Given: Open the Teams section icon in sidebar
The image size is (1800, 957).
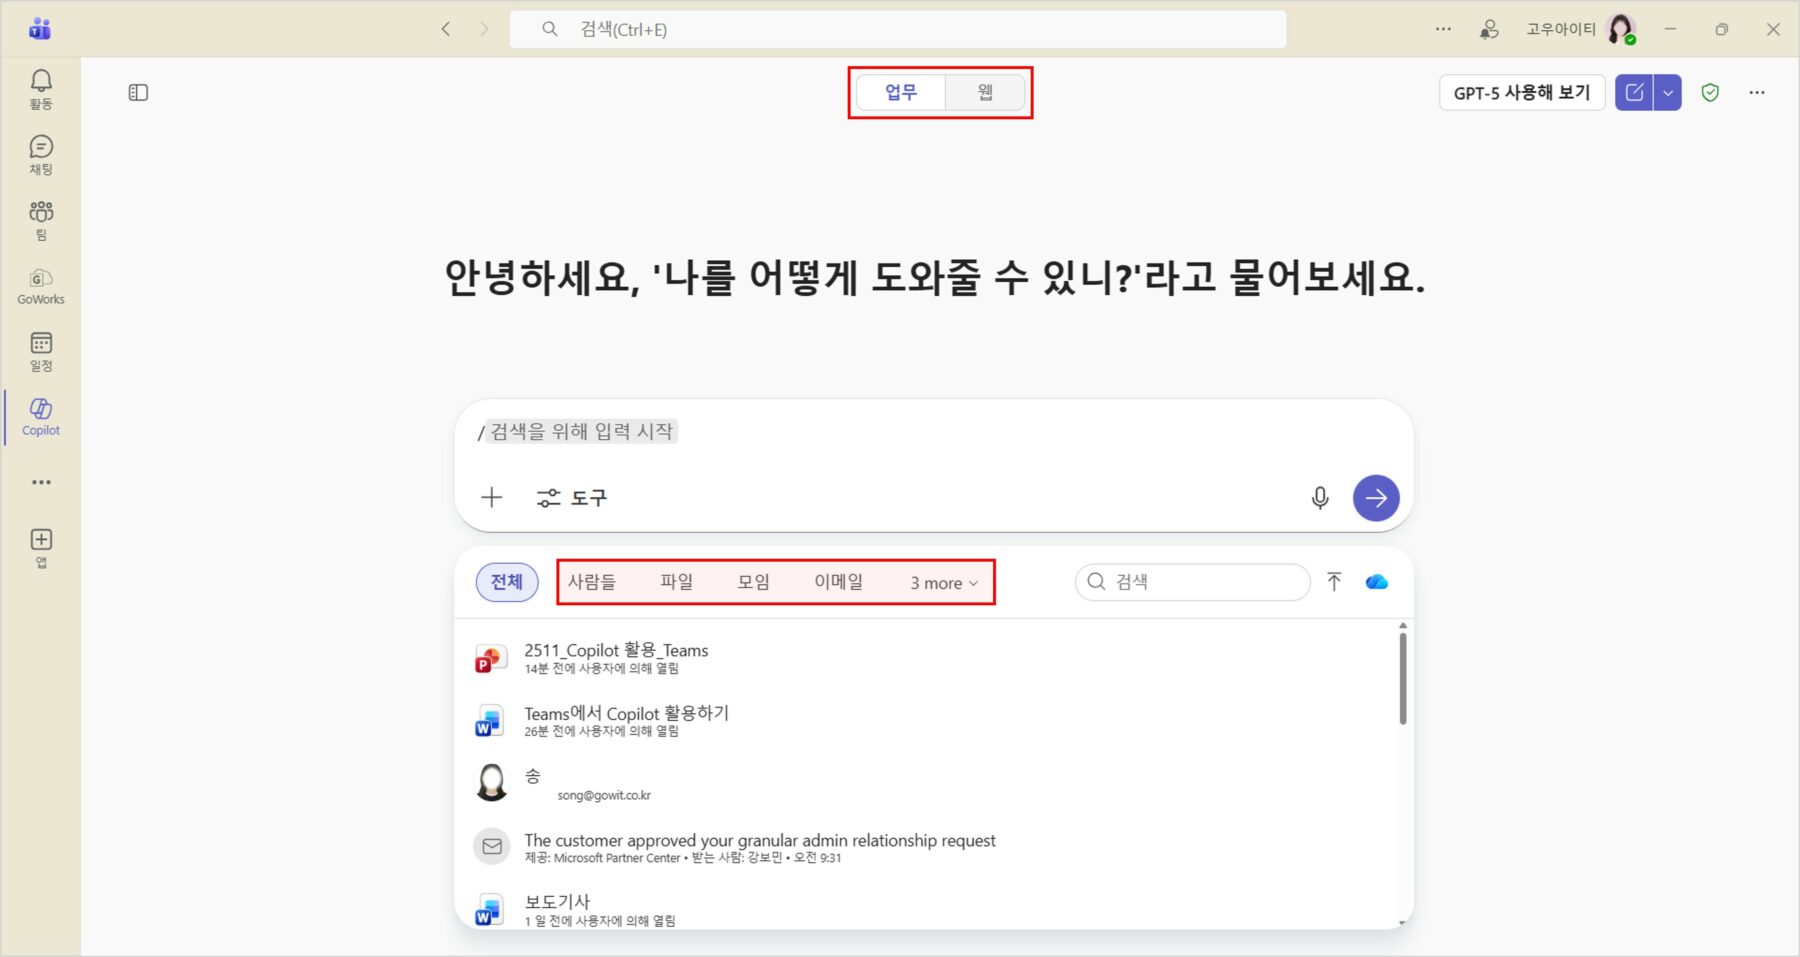Looking at the screenshot, I should click(41, 219).
